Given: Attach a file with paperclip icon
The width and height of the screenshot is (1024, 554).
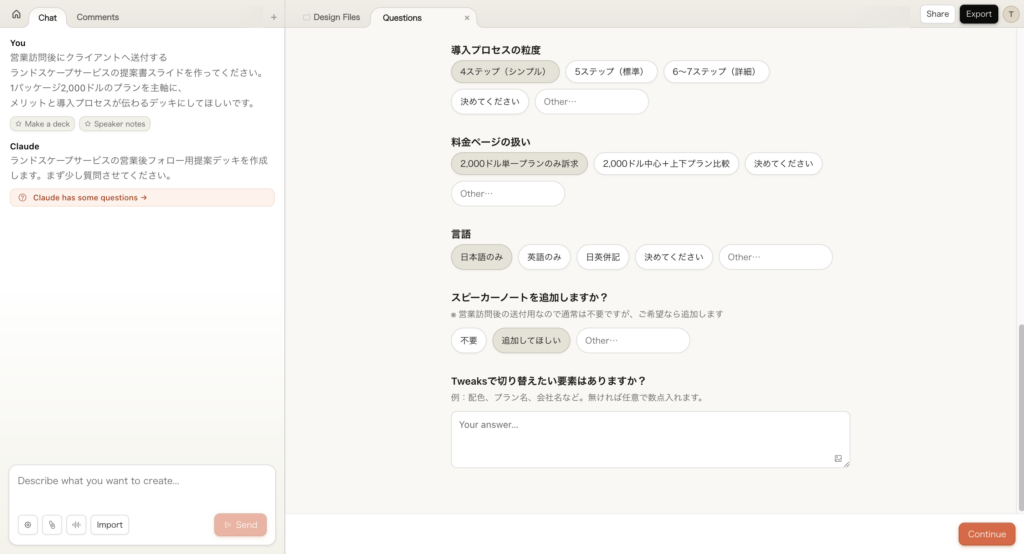Looking at the screenshot, I should [52, 525].
